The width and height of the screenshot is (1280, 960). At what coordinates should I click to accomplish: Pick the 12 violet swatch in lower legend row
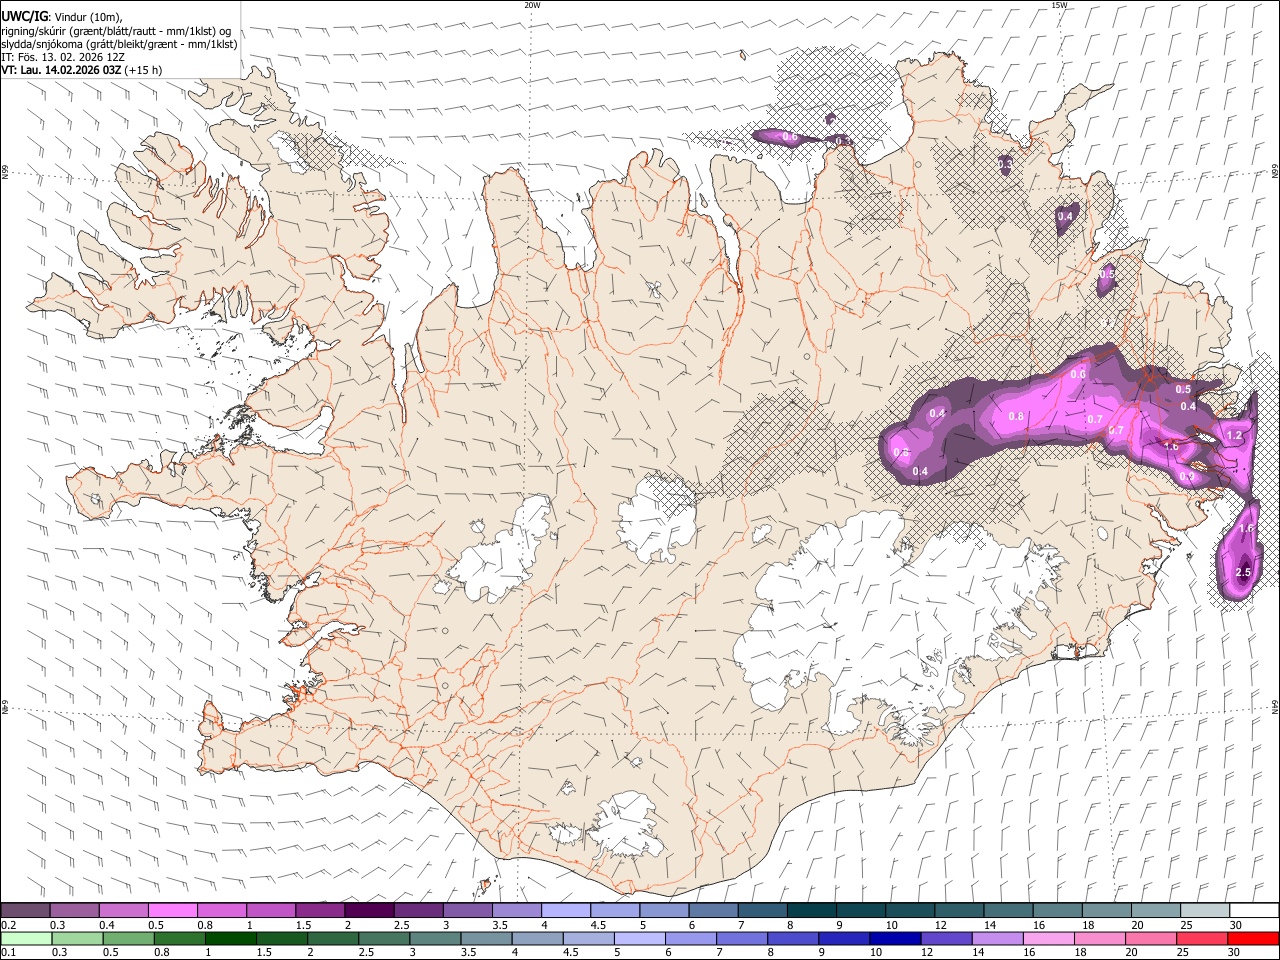coord(946,938)
